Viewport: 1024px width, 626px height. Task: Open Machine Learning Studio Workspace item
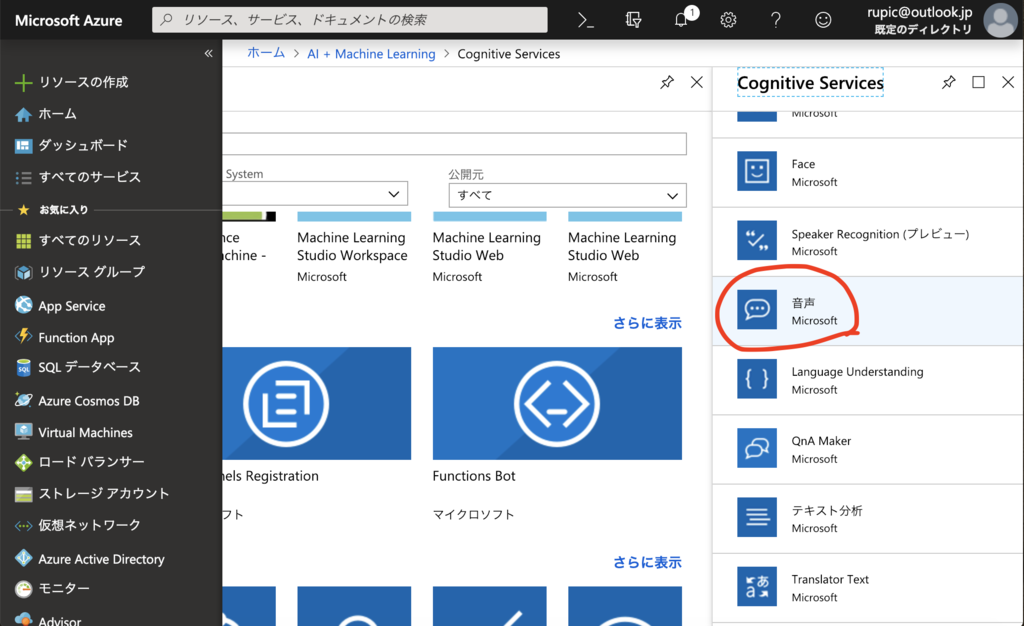[x=353, y=247]
